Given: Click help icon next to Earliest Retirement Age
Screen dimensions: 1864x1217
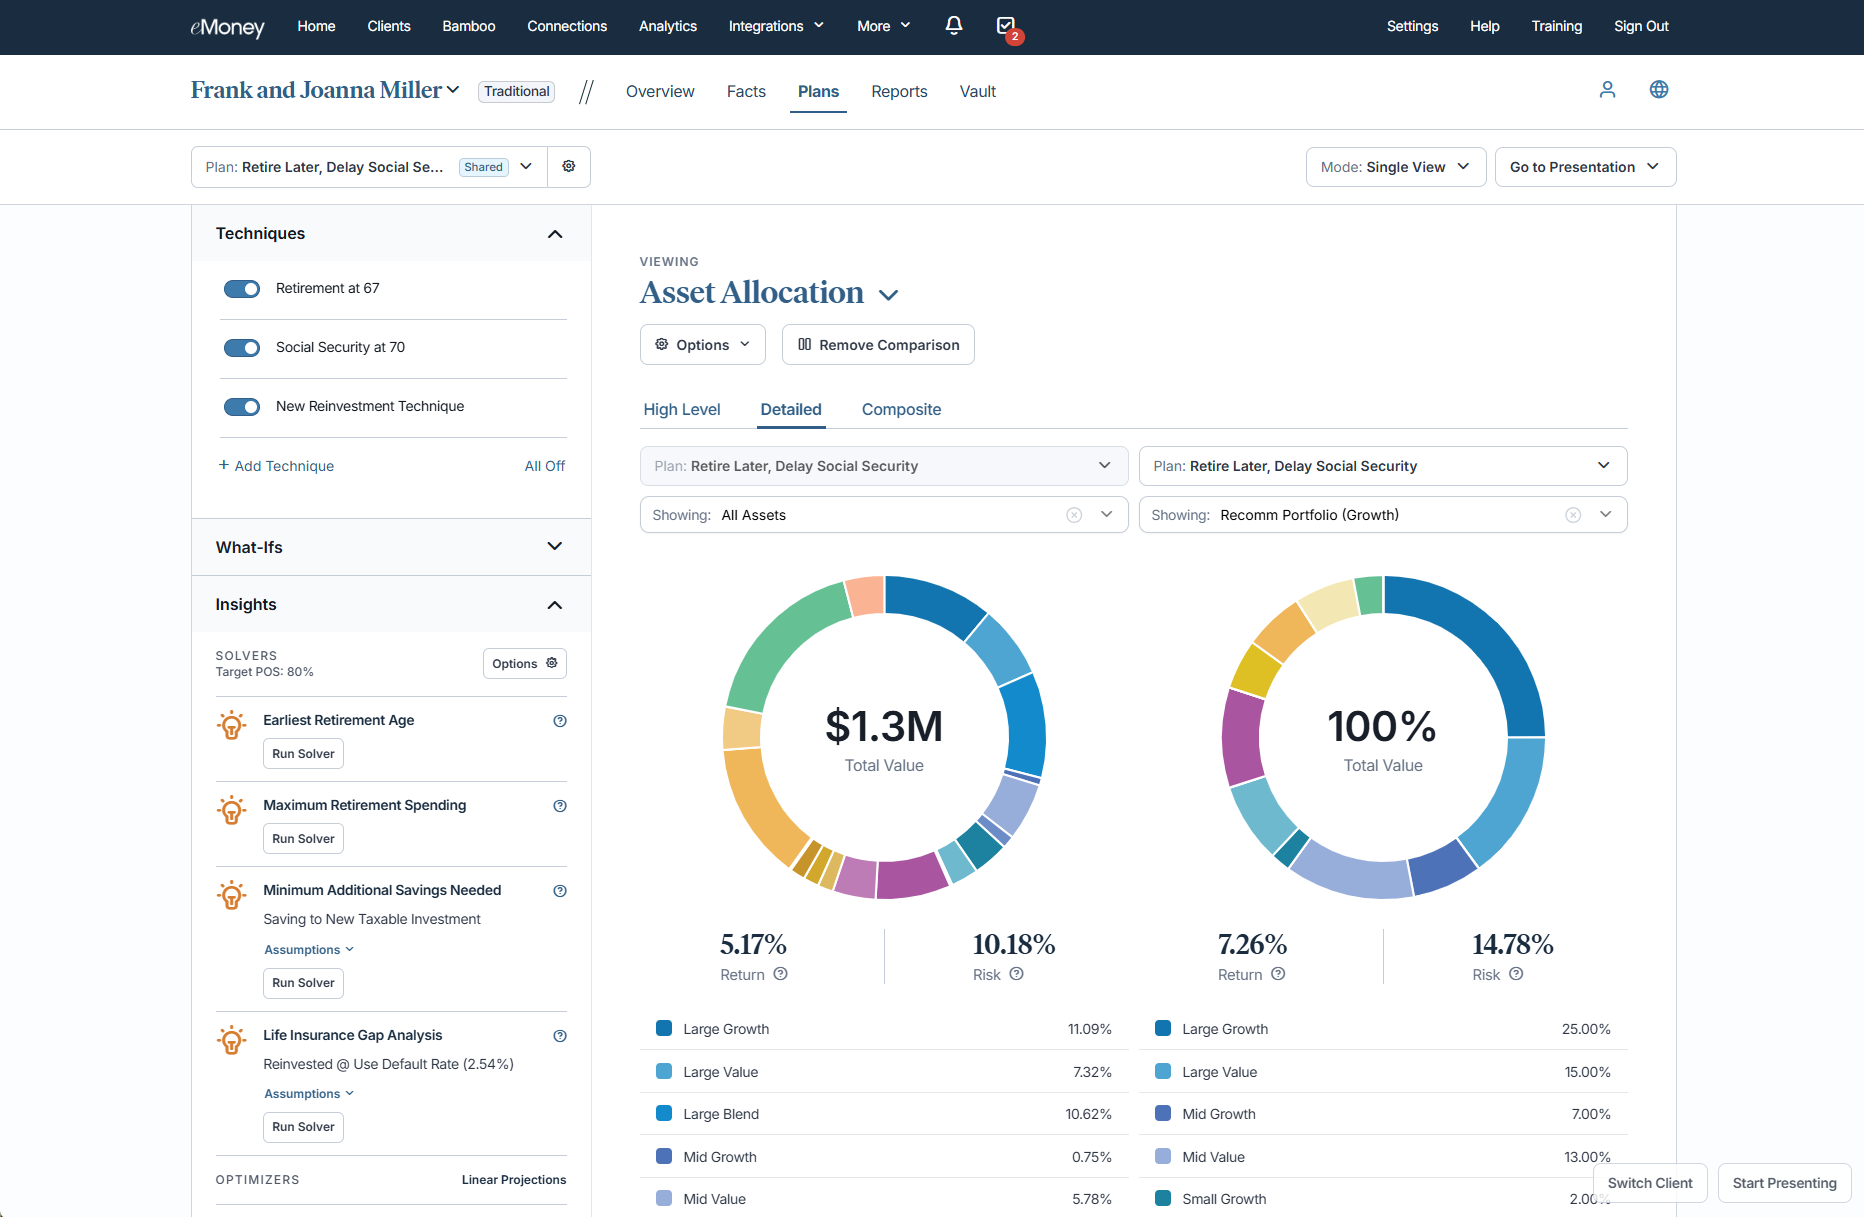Looking at the screenshot, I should click(x=560, y=721).
